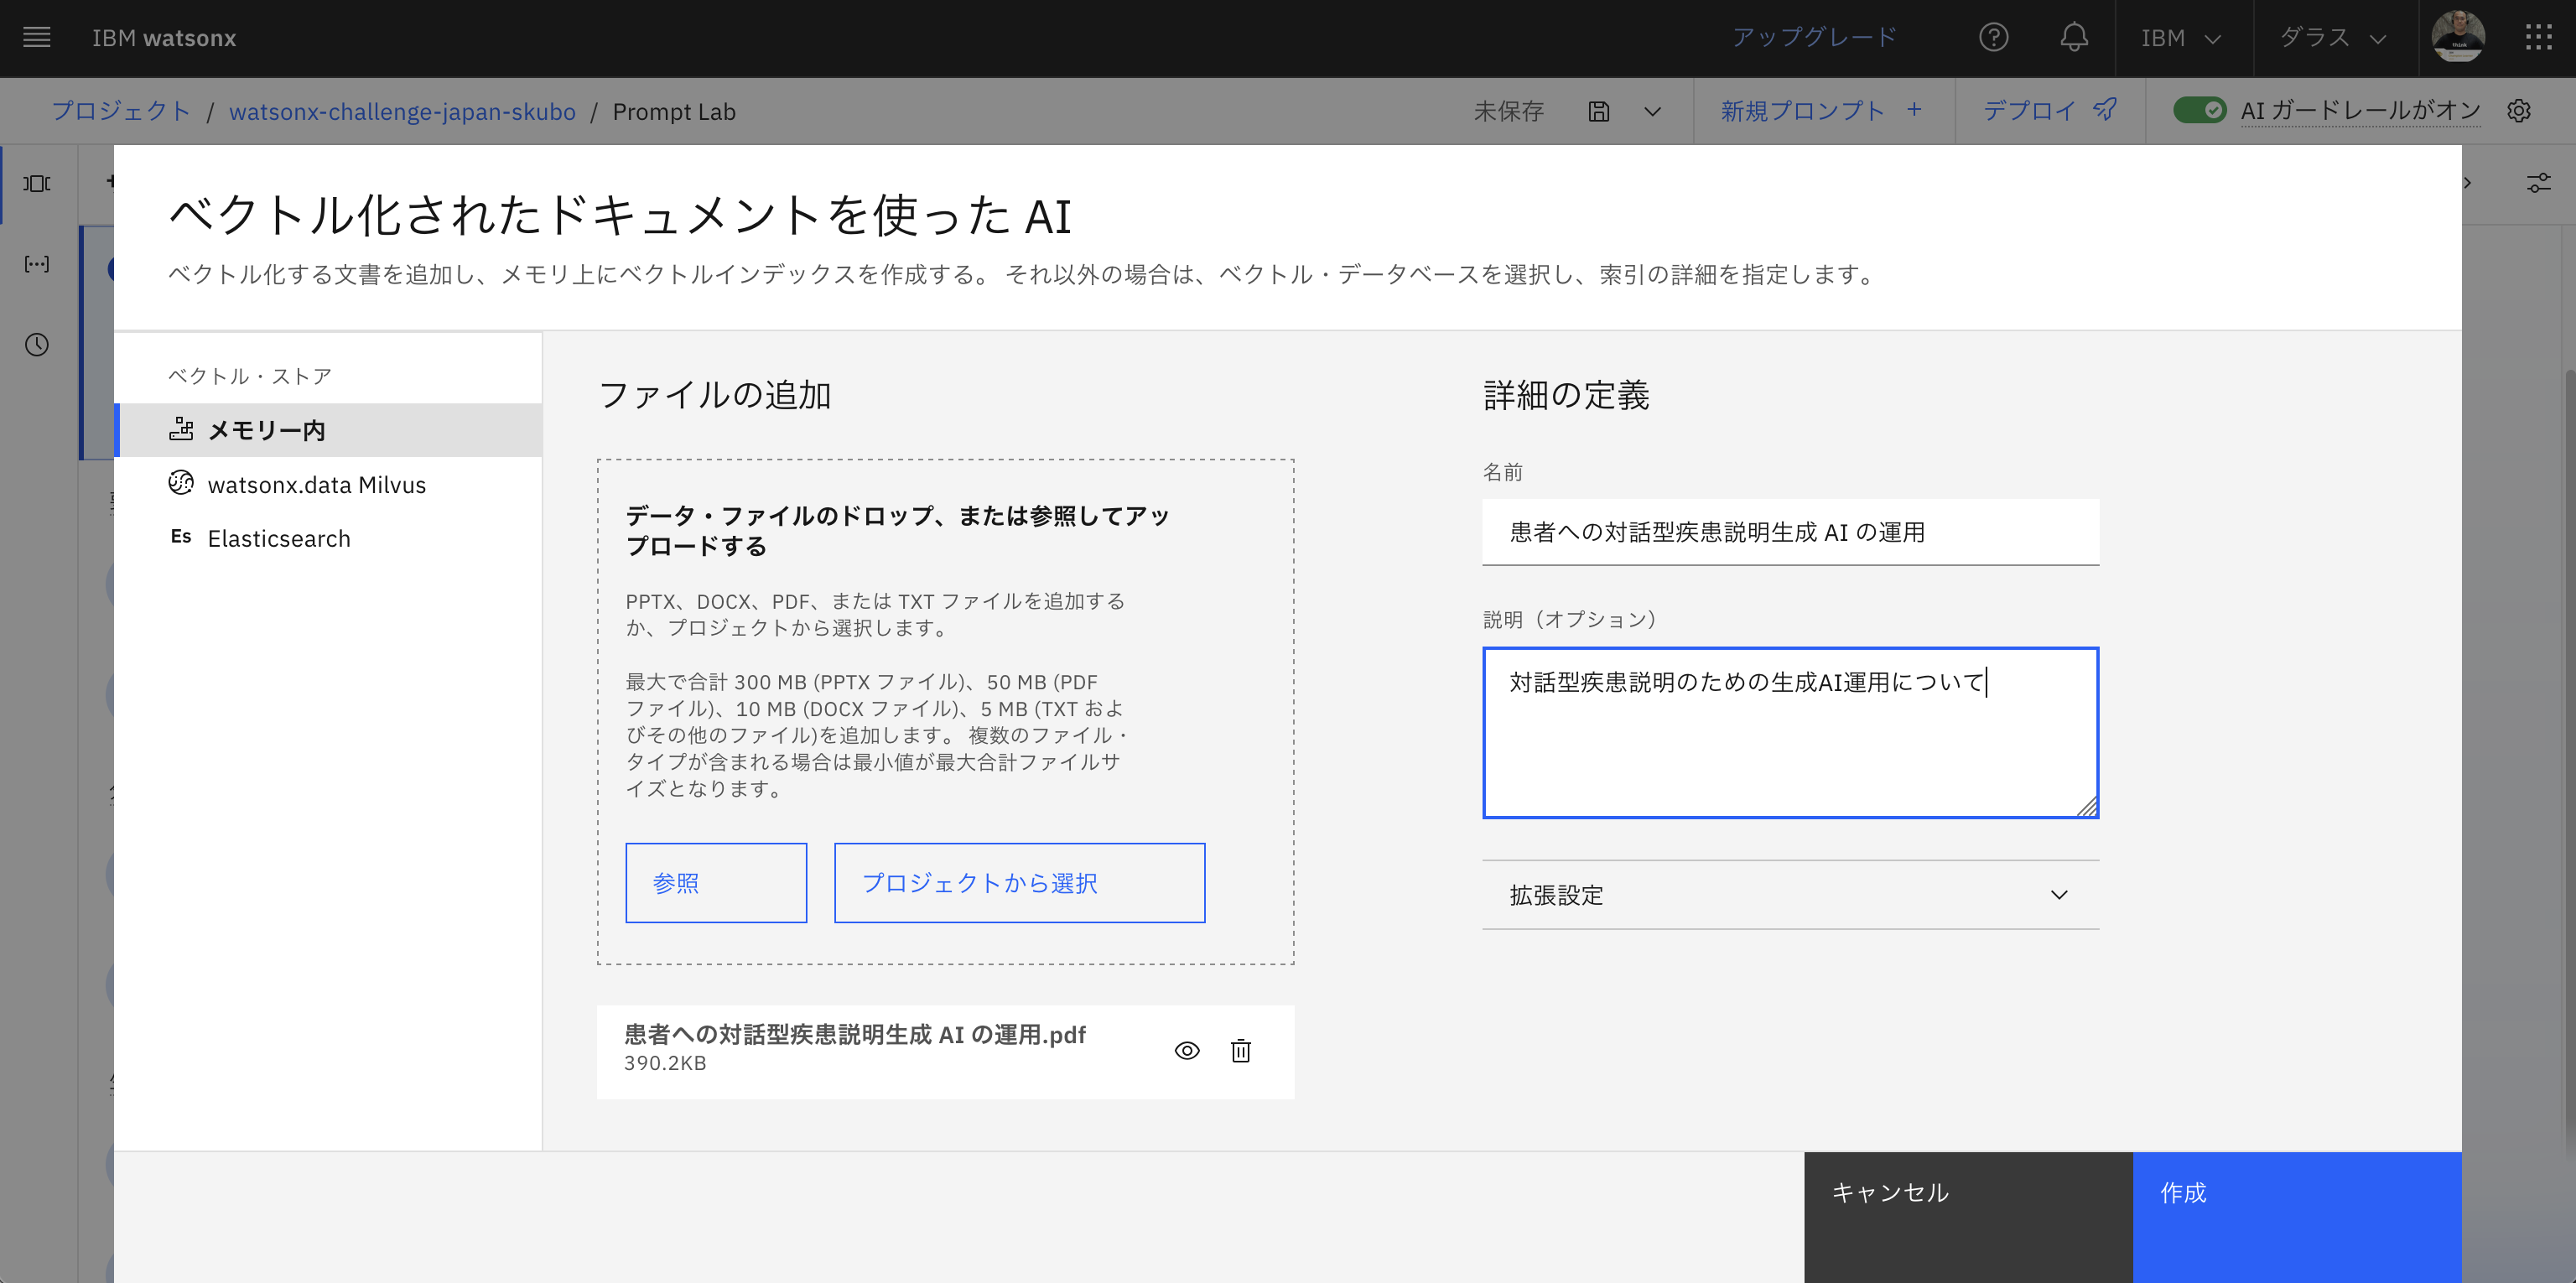Click inside the 説明 description text area
Viewport: 2576px width, 1283px height.
1790,730
